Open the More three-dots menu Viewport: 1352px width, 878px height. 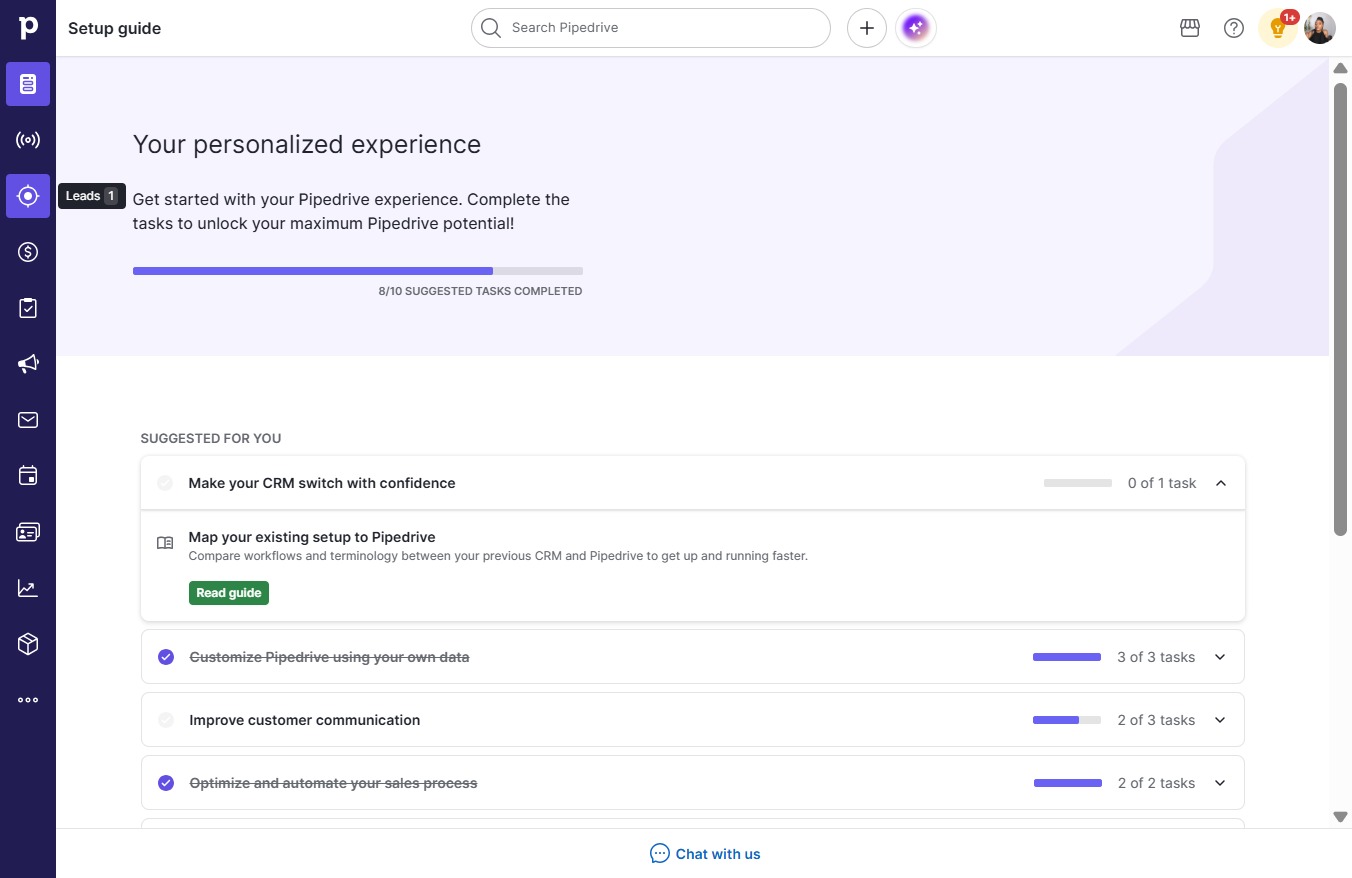(x=28, y=700)
